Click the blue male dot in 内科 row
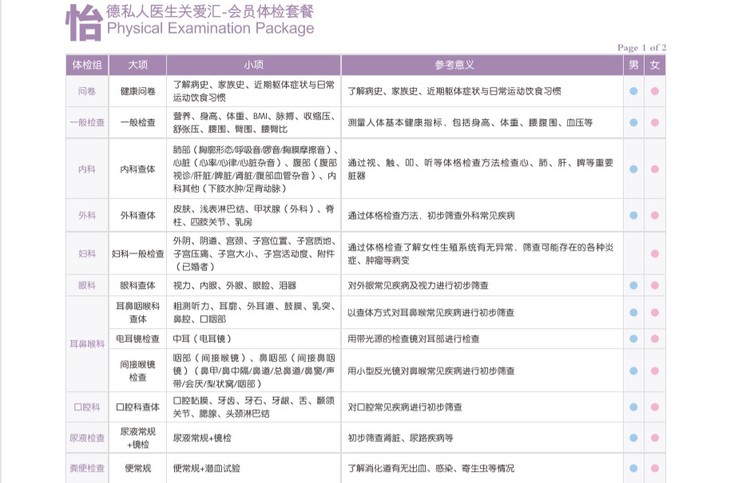This screenshot has height=483, width=730. pyautogui.click(x=633, y=169)
